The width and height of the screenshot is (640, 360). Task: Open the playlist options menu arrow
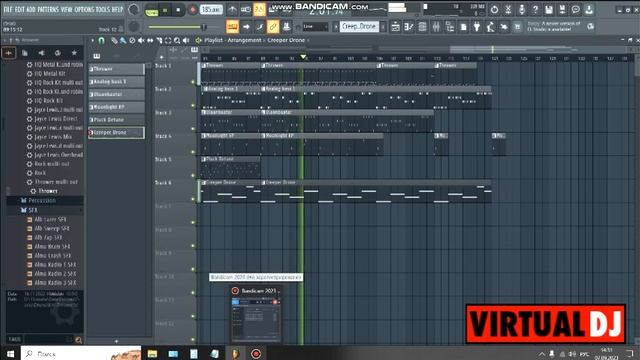93,40
